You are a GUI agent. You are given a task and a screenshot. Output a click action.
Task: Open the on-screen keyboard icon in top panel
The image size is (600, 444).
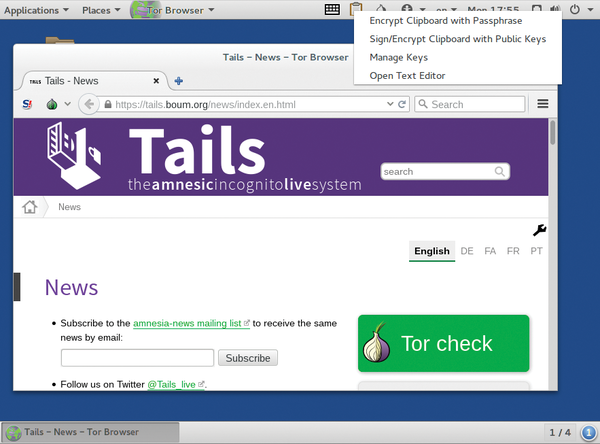(x=332, y=9)
